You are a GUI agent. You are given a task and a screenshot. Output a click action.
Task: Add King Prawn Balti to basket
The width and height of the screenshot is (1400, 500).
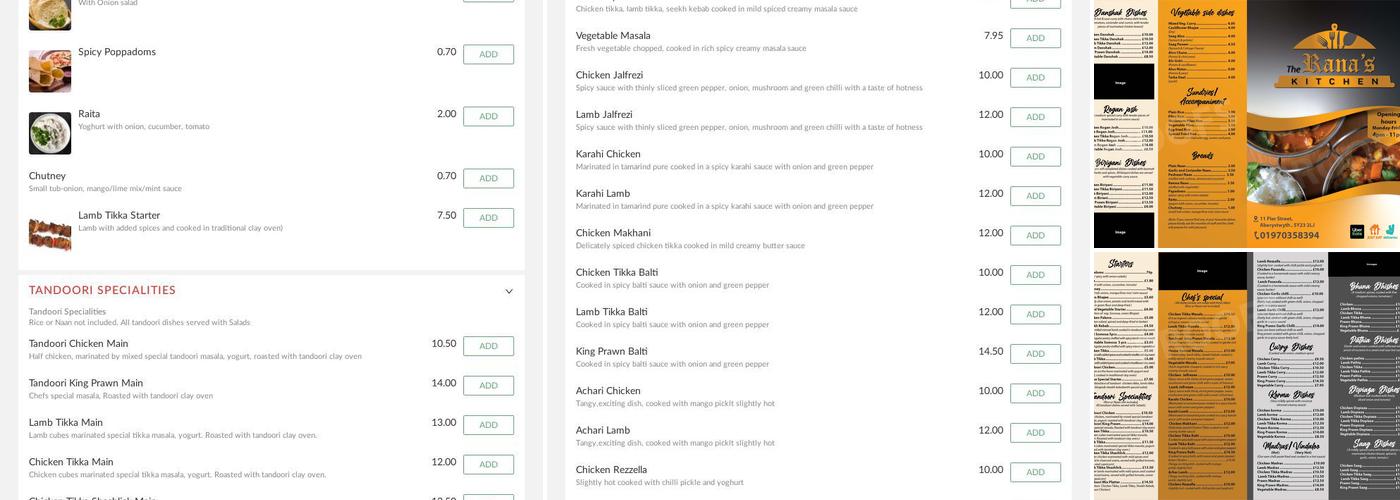(x=1035, y=354)
